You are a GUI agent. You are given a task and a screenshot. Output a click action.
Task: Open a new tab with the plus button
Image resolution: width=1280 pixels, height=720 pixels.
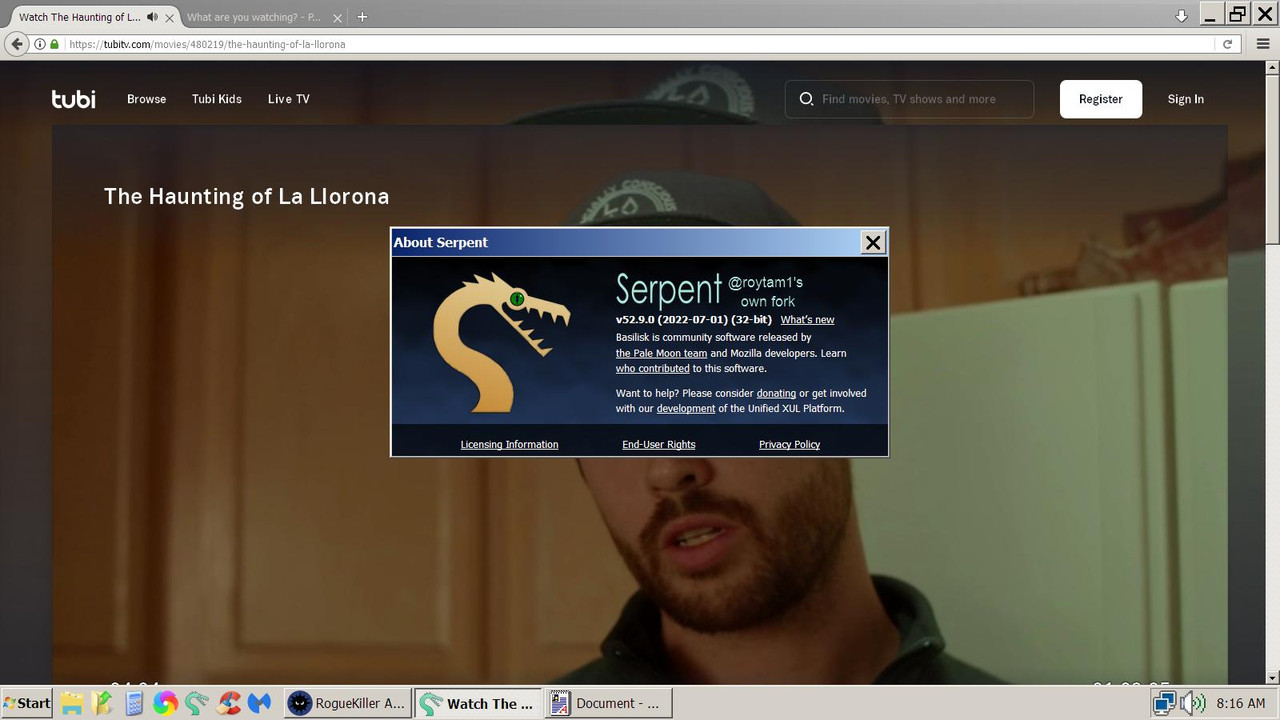(362, 16)
